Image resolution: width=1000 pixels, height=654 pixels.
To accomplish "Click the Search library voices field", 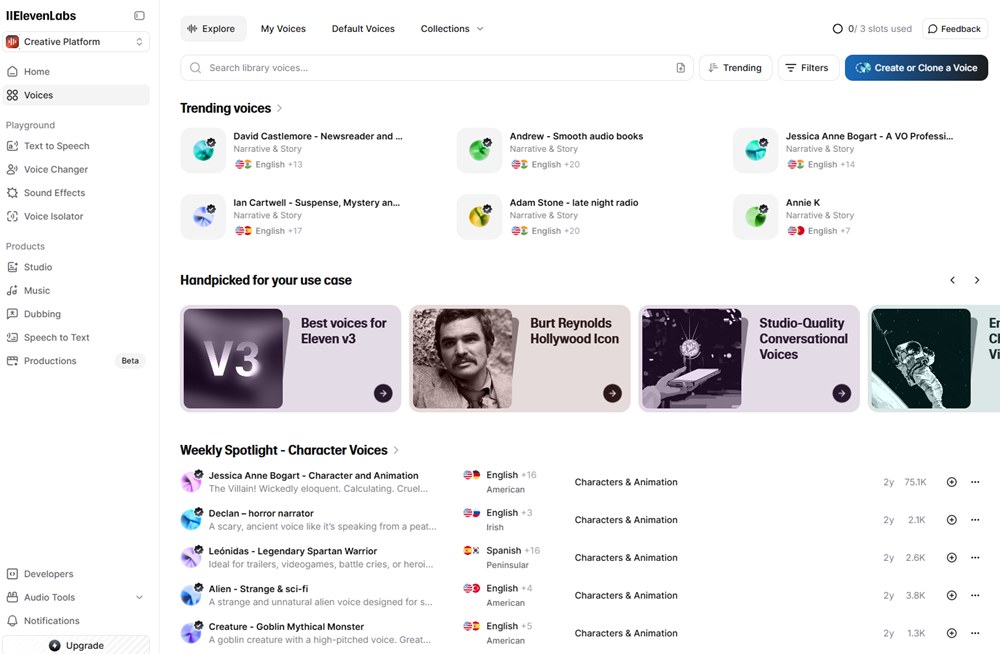I will 437,68.
